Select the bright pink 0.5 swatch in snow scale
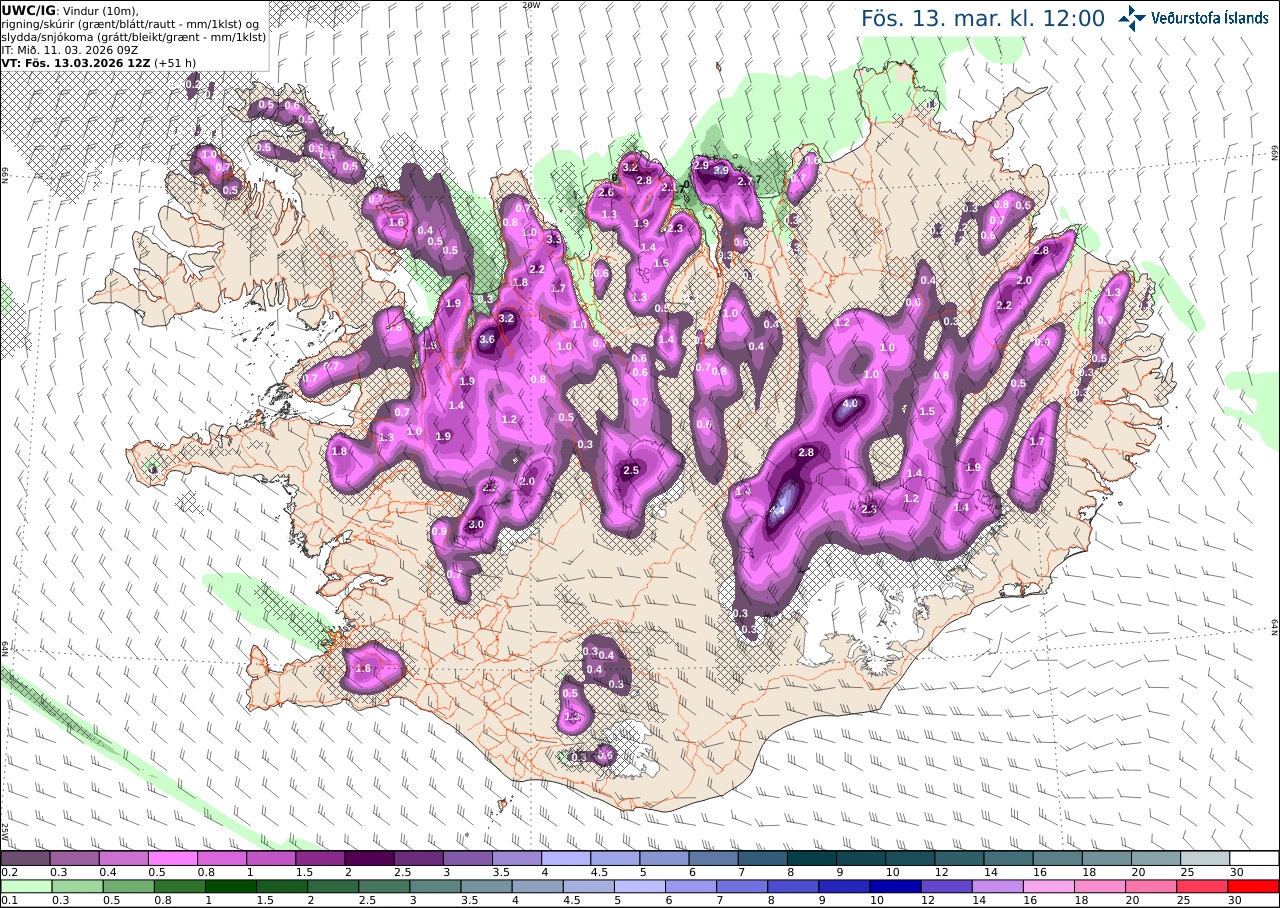 pos(173,858)
